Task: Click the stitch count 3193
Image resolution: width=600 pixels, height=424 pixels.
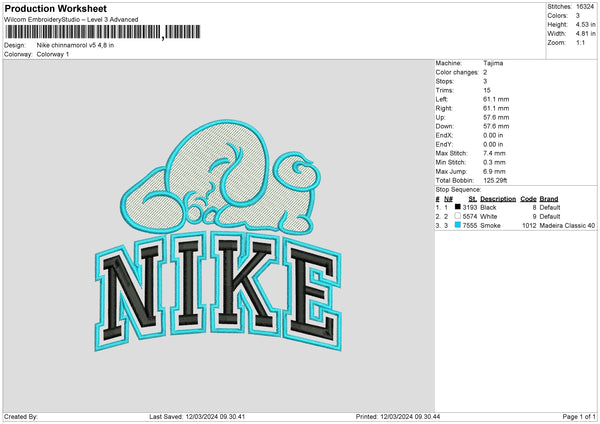Action: [470, 207]
